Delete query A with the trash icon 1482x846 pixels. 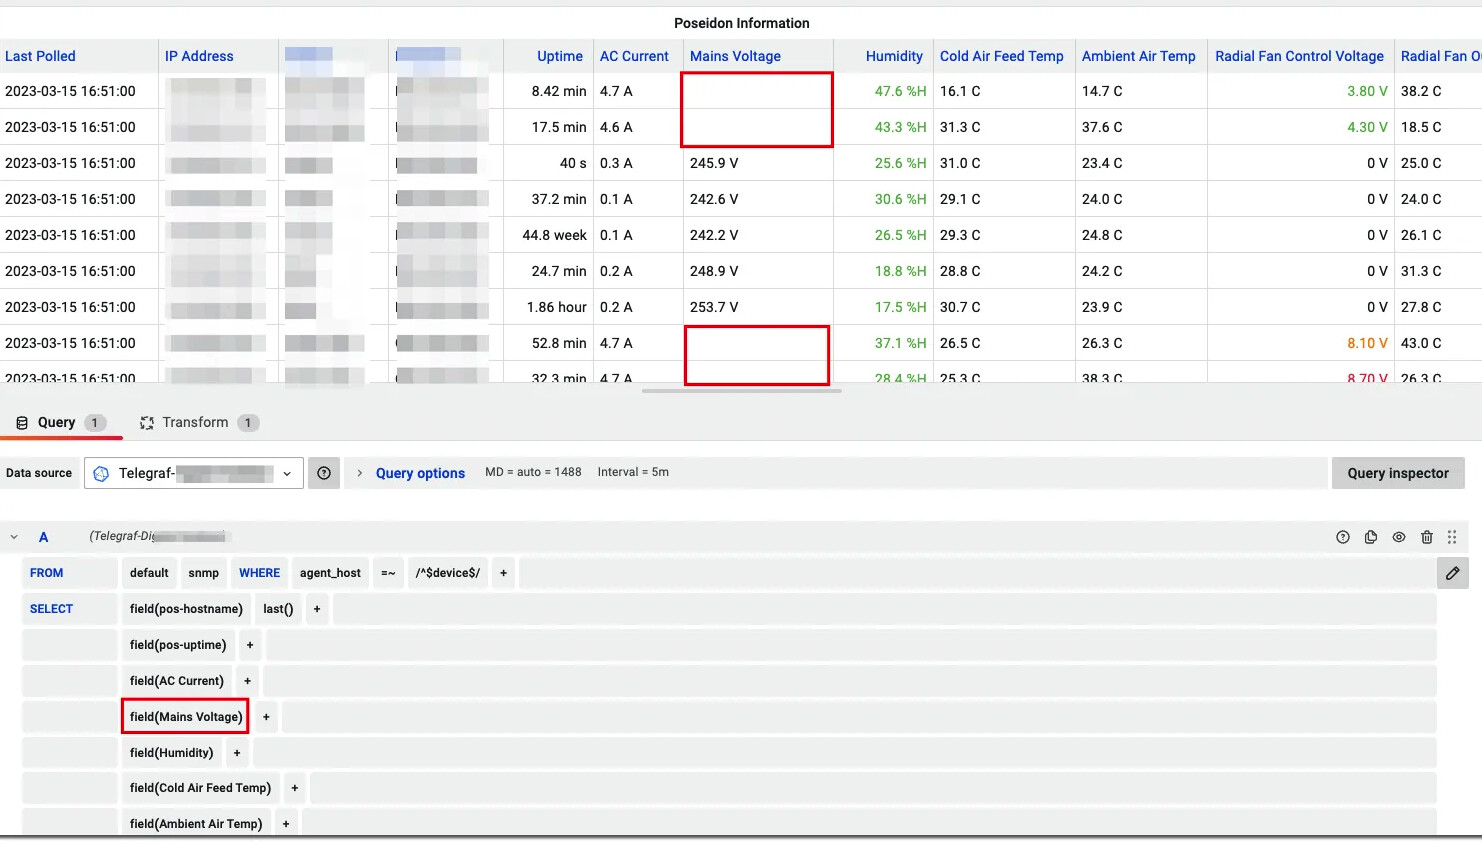1427,537
